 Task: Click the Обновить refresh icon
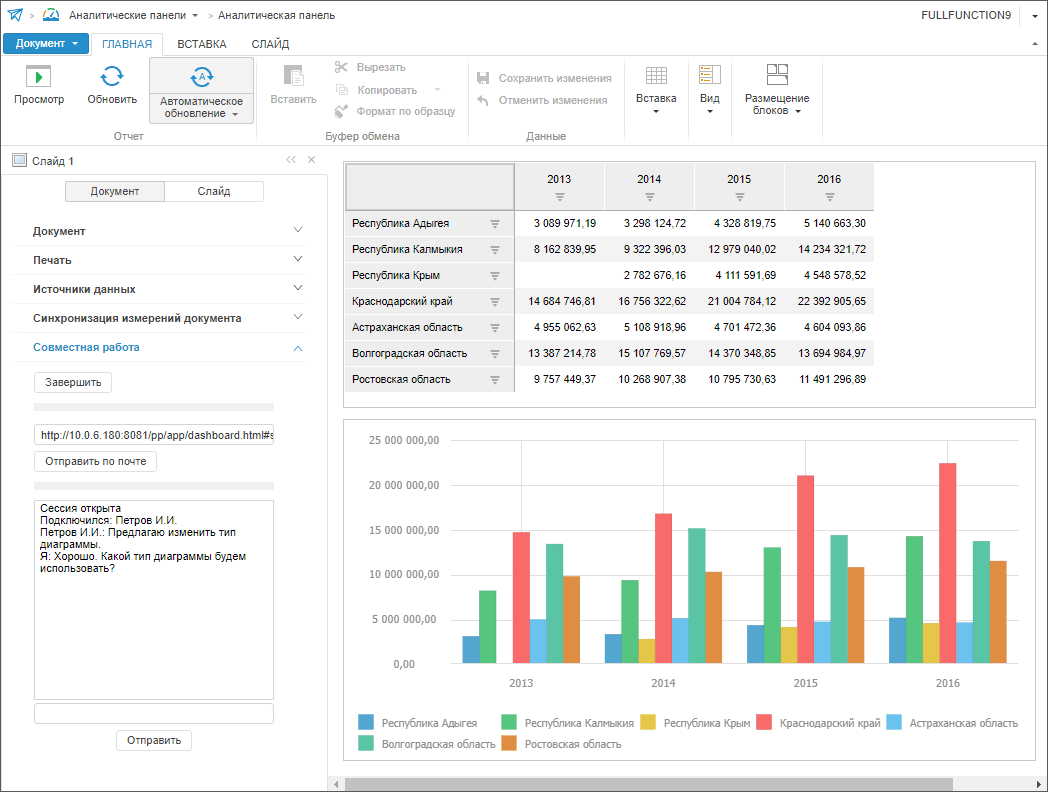coord(112,76)
